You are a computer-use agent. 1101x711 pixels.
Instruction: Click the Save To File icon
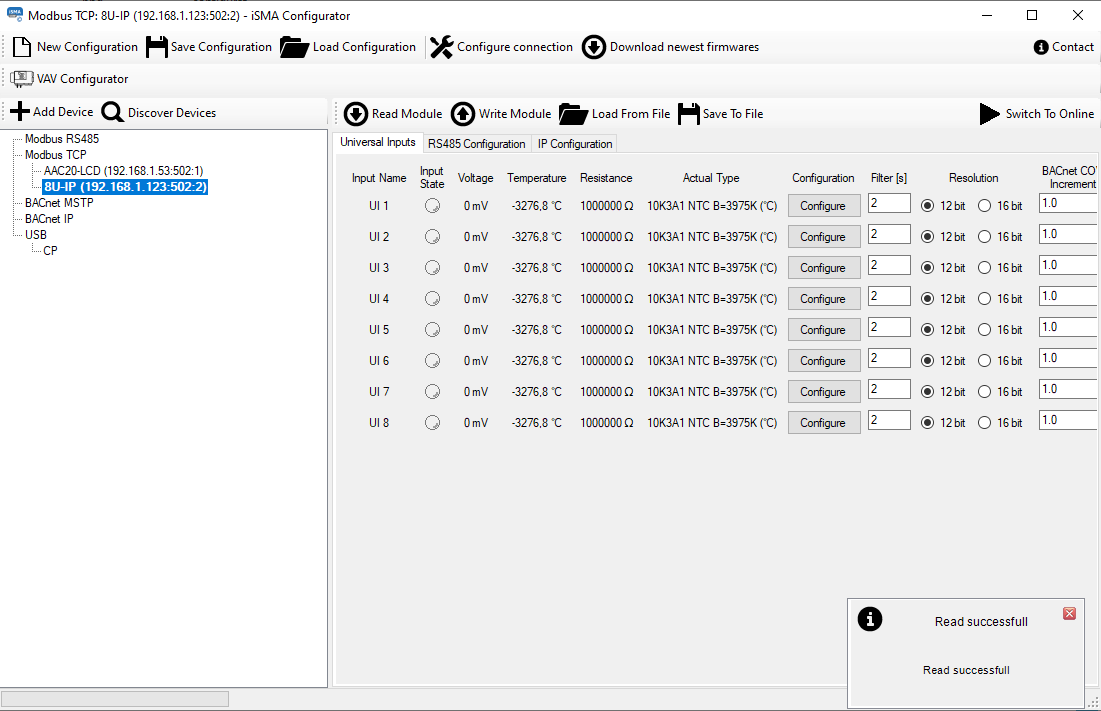click(x=689, y=113)
